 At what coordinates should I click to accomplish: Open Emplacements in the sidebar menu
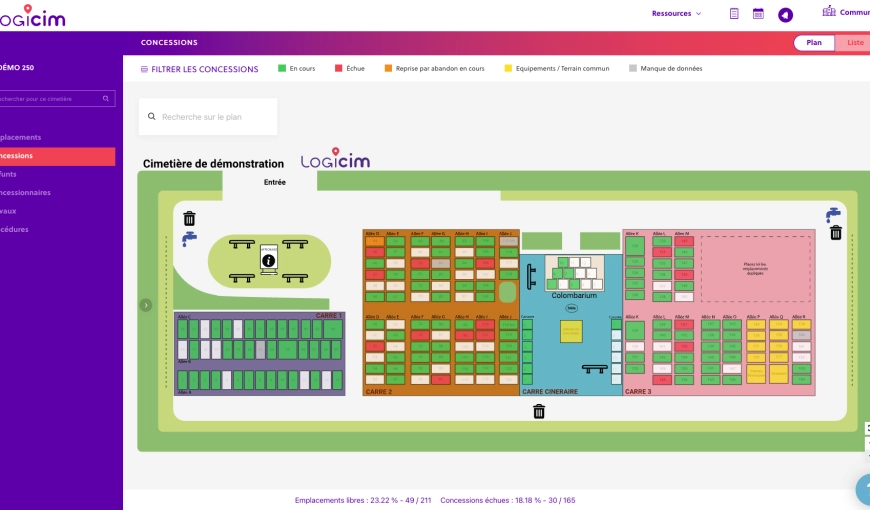pos(21,137)
